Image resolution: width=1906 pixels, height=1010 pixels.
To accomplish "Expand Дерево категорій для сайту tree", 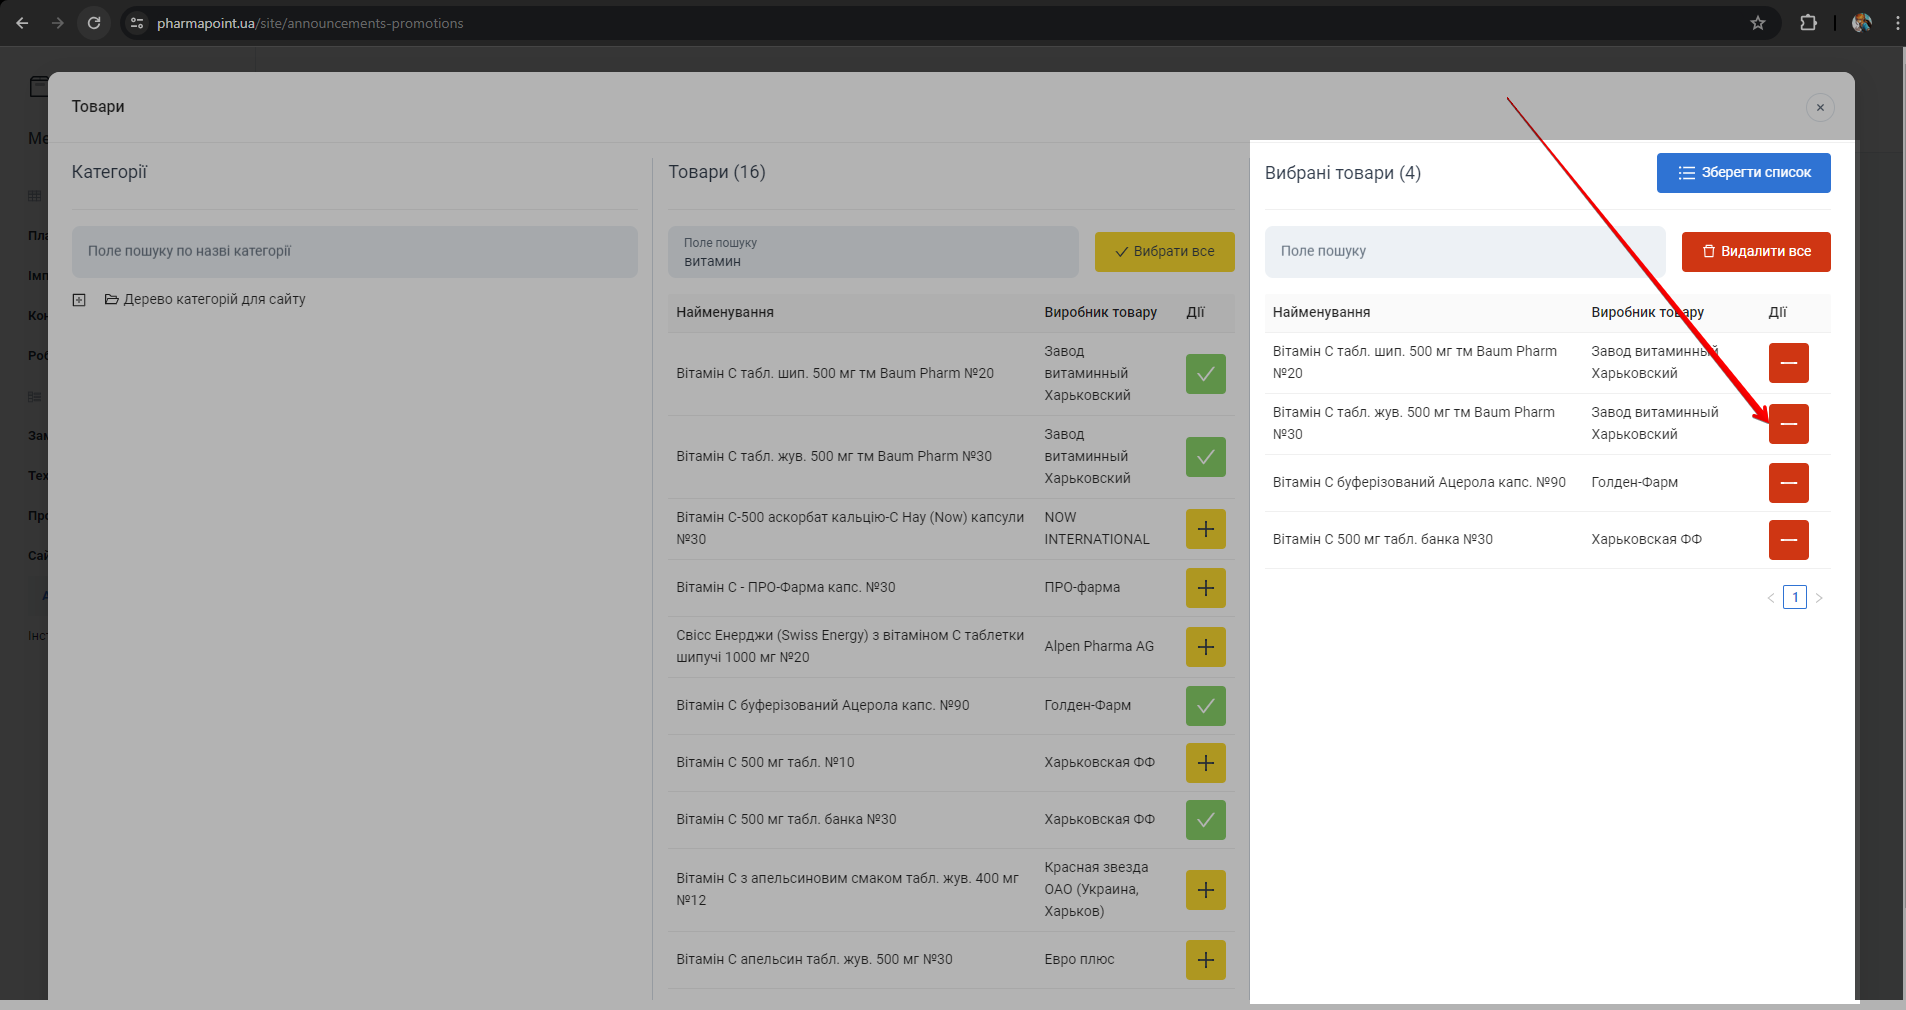I will (x=79, y=300).
